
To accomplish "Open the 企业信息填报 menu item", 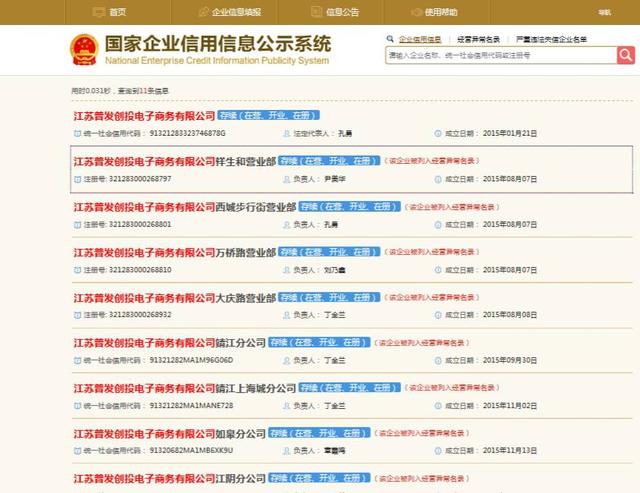I will pyautogui.click(x=236, y=12).
